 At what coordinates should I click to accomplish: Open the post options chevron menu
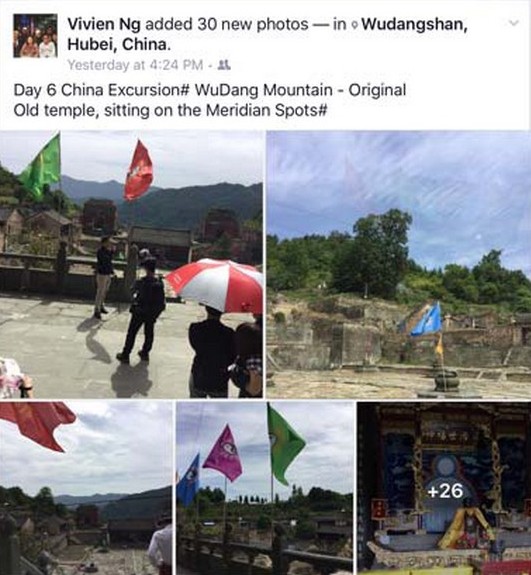pyautogui.click(x=514, y=23)
